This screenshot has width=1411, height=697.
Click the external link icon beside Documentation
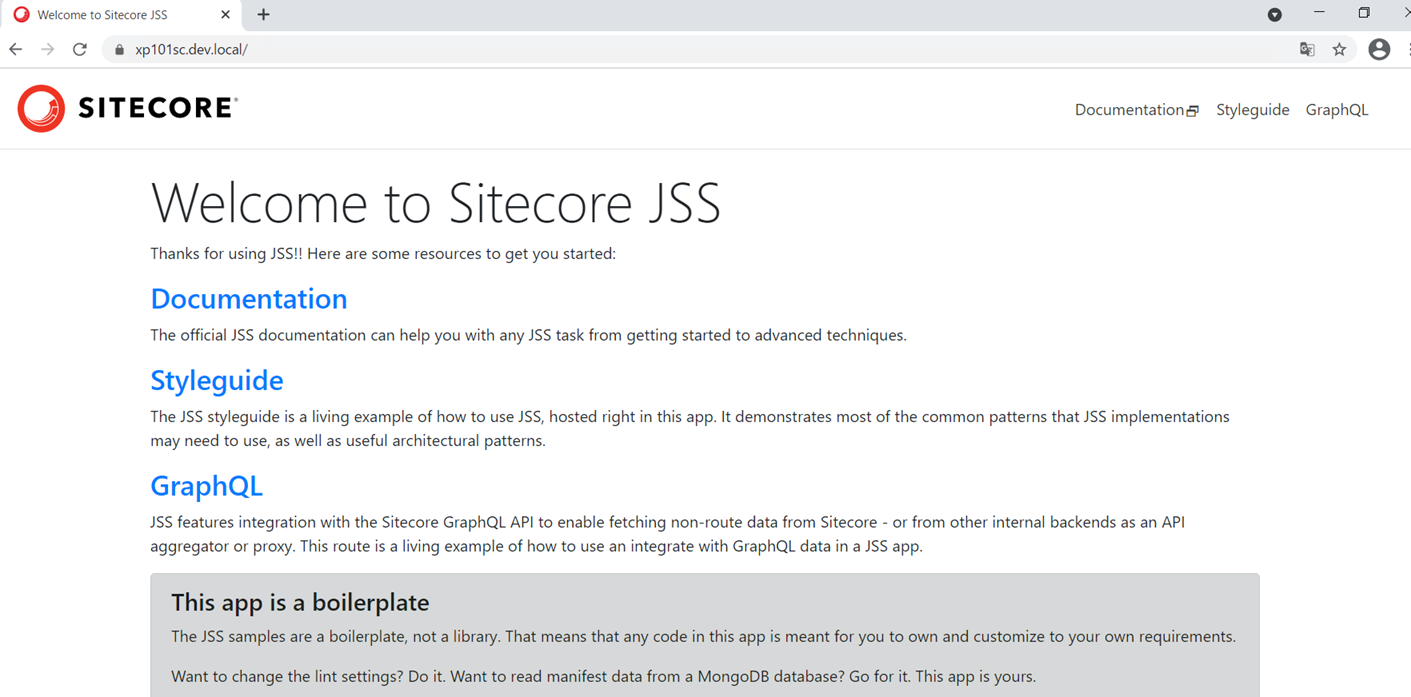(x=1192, y=111)
